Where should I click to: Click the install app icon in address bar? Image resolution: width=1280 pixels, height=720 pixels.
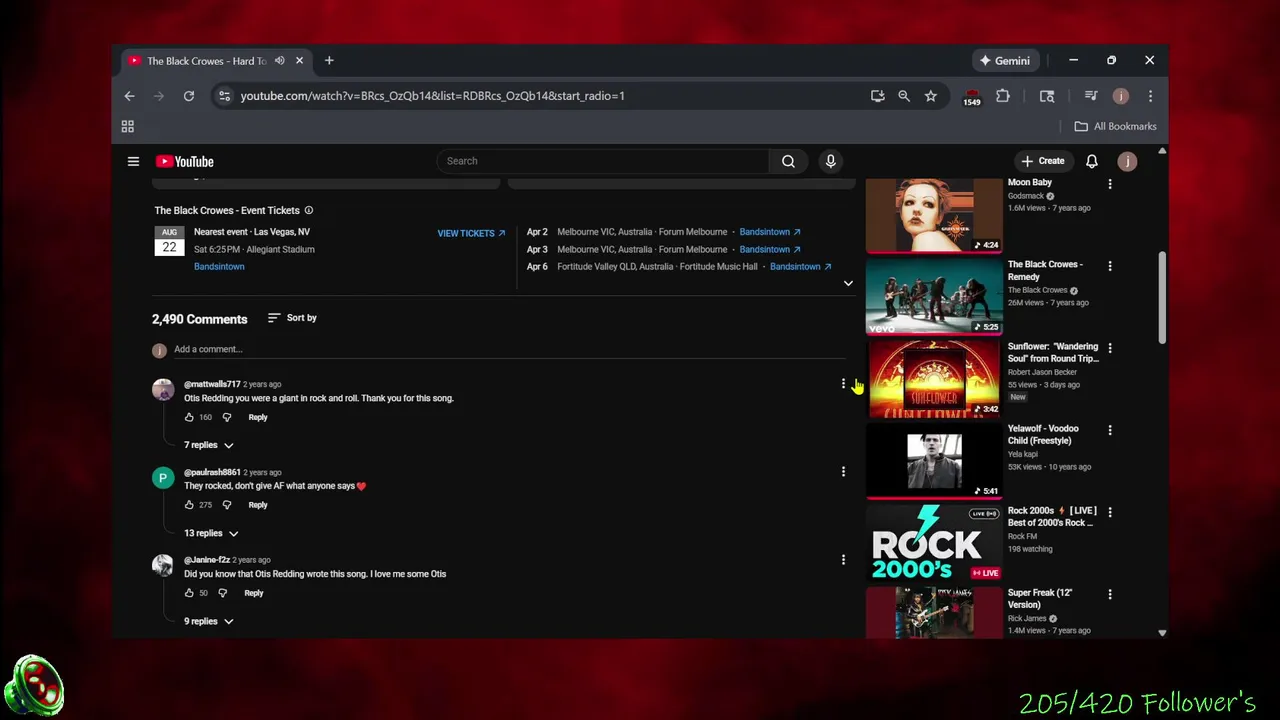click(x=877, y=96)
